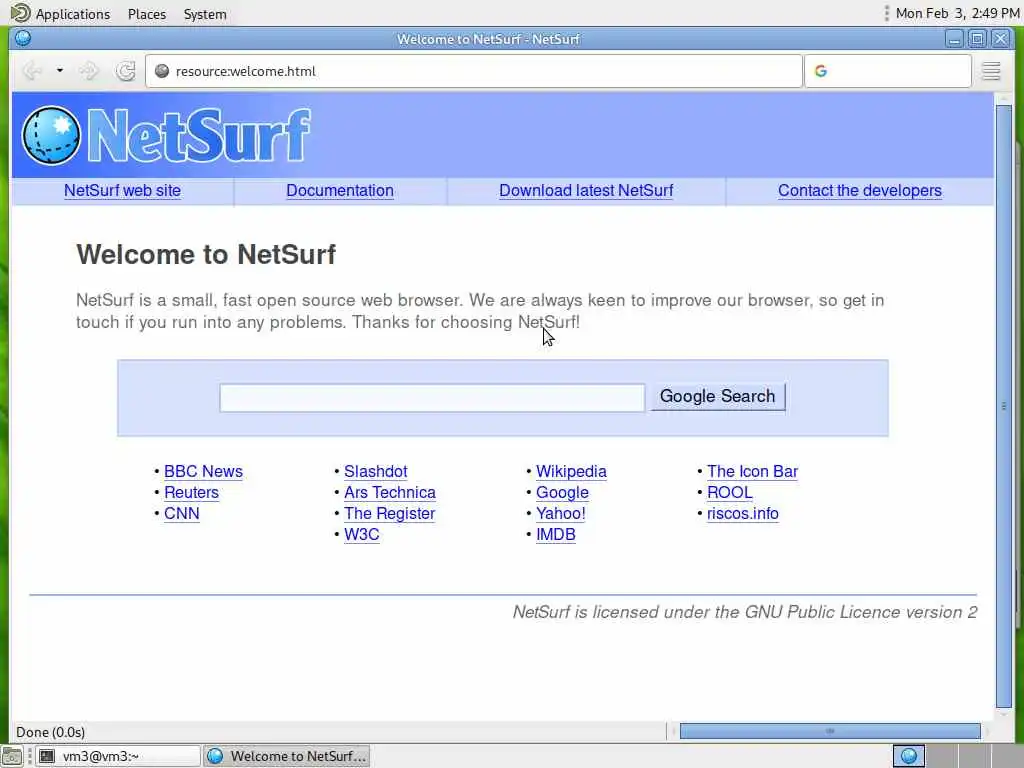Click the NetSurf window menu icon in title bar
The height and width of the screenshot is (768, 1024).
23,38
